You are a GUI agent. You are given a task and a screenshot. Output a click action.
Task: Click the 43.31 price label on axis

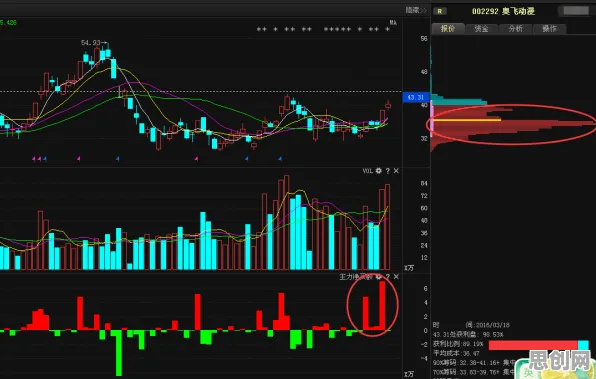pos(416,97)
